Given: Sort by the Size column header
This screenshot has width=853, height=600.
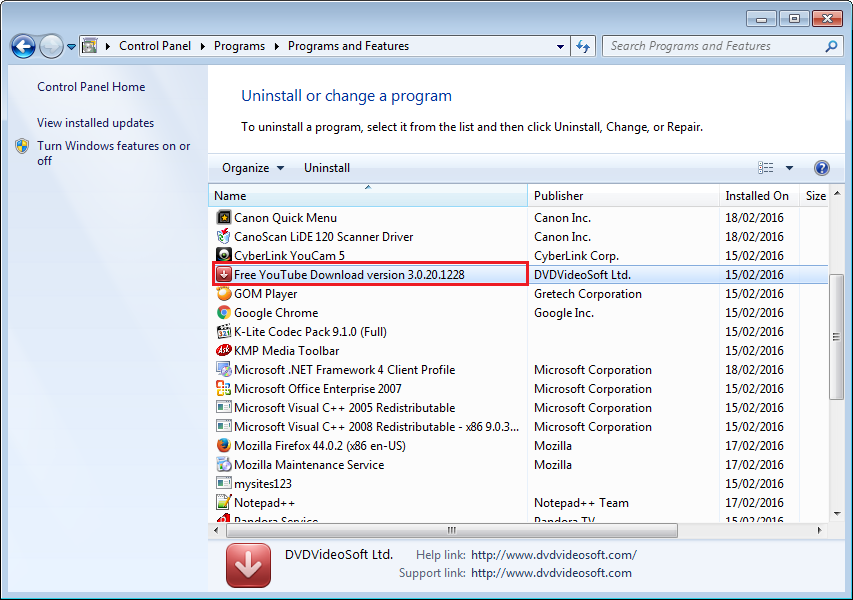Looking at the screenshot, I should click(814, 196).
